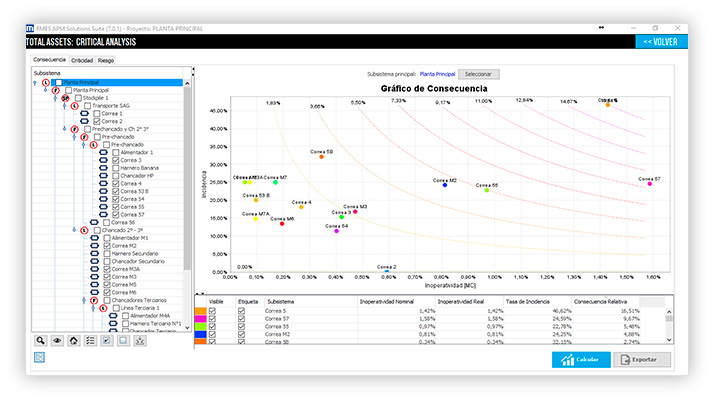Click the tree panel vertical scrollbar thumb
Image resolution: width=716 pixels, height=399 pixels.
point(187,178)
